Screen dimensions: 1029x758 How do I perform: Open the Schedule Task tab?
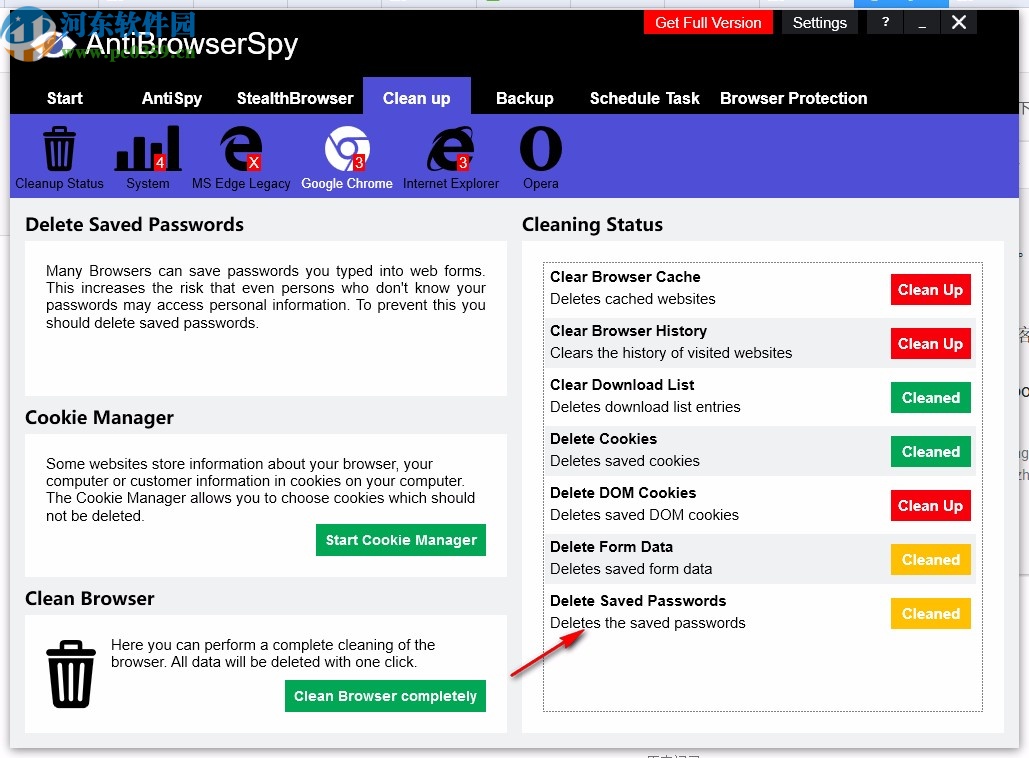pyautogui.click(x=644, y=98)
